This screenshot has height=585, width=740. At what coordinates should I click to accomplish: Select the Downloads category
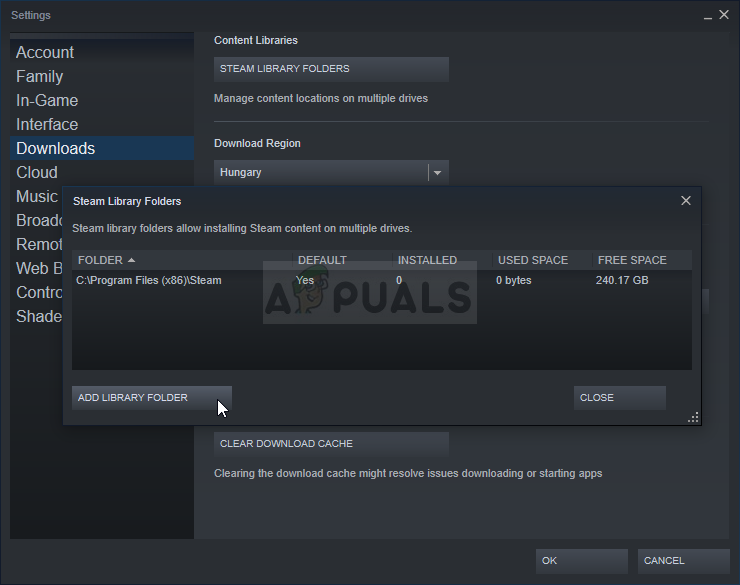click(101, 148)
